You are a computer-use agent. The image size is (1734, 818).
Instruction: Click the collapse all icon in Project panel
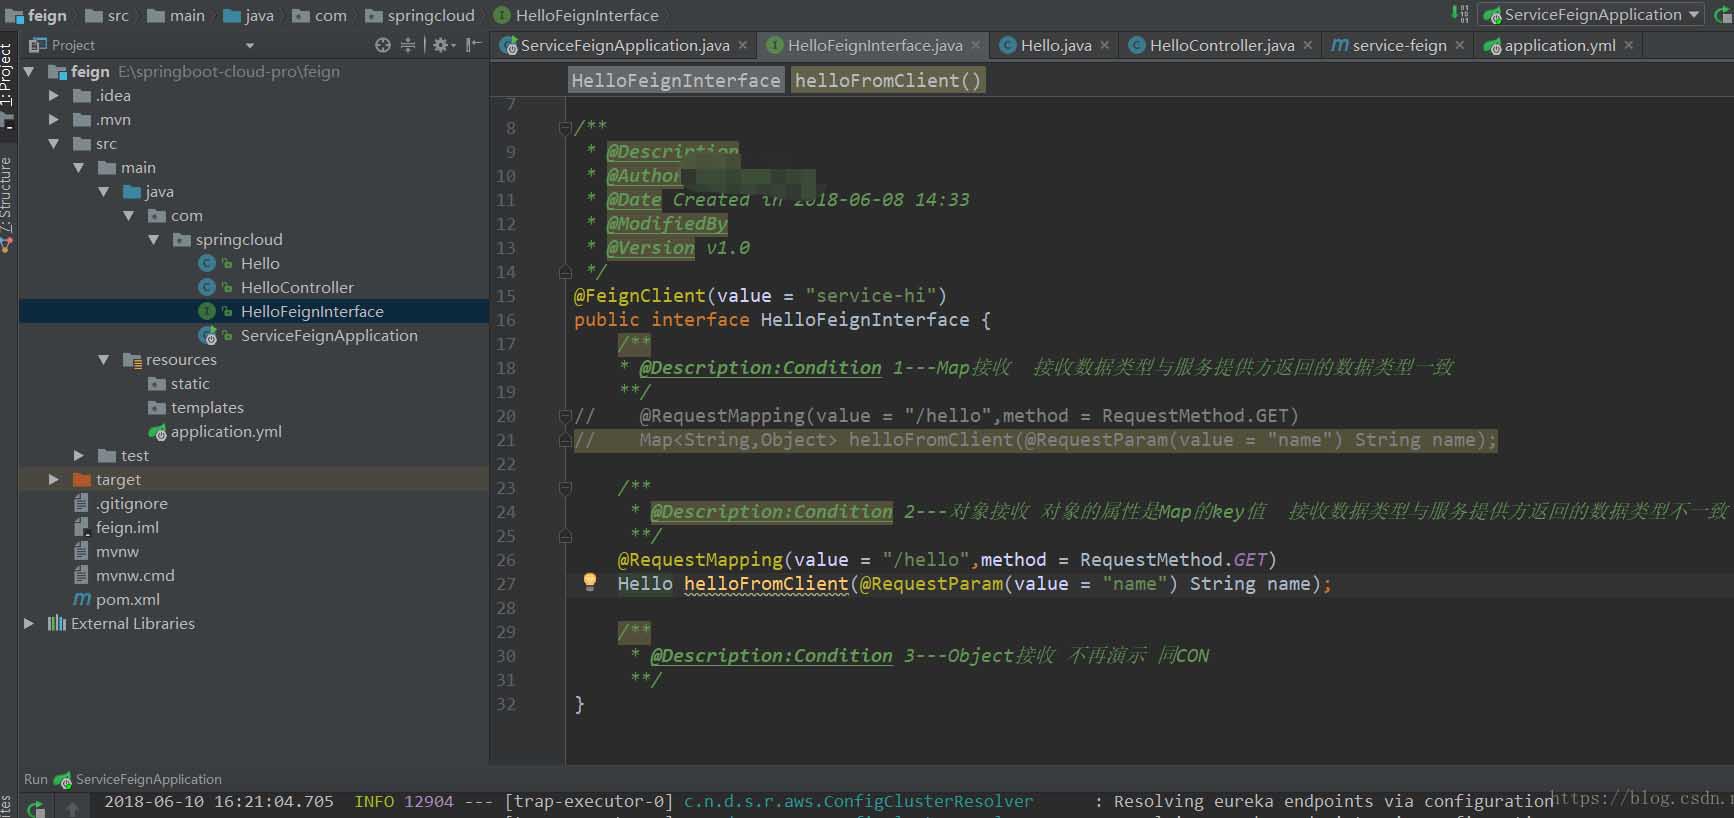point(408,45)
